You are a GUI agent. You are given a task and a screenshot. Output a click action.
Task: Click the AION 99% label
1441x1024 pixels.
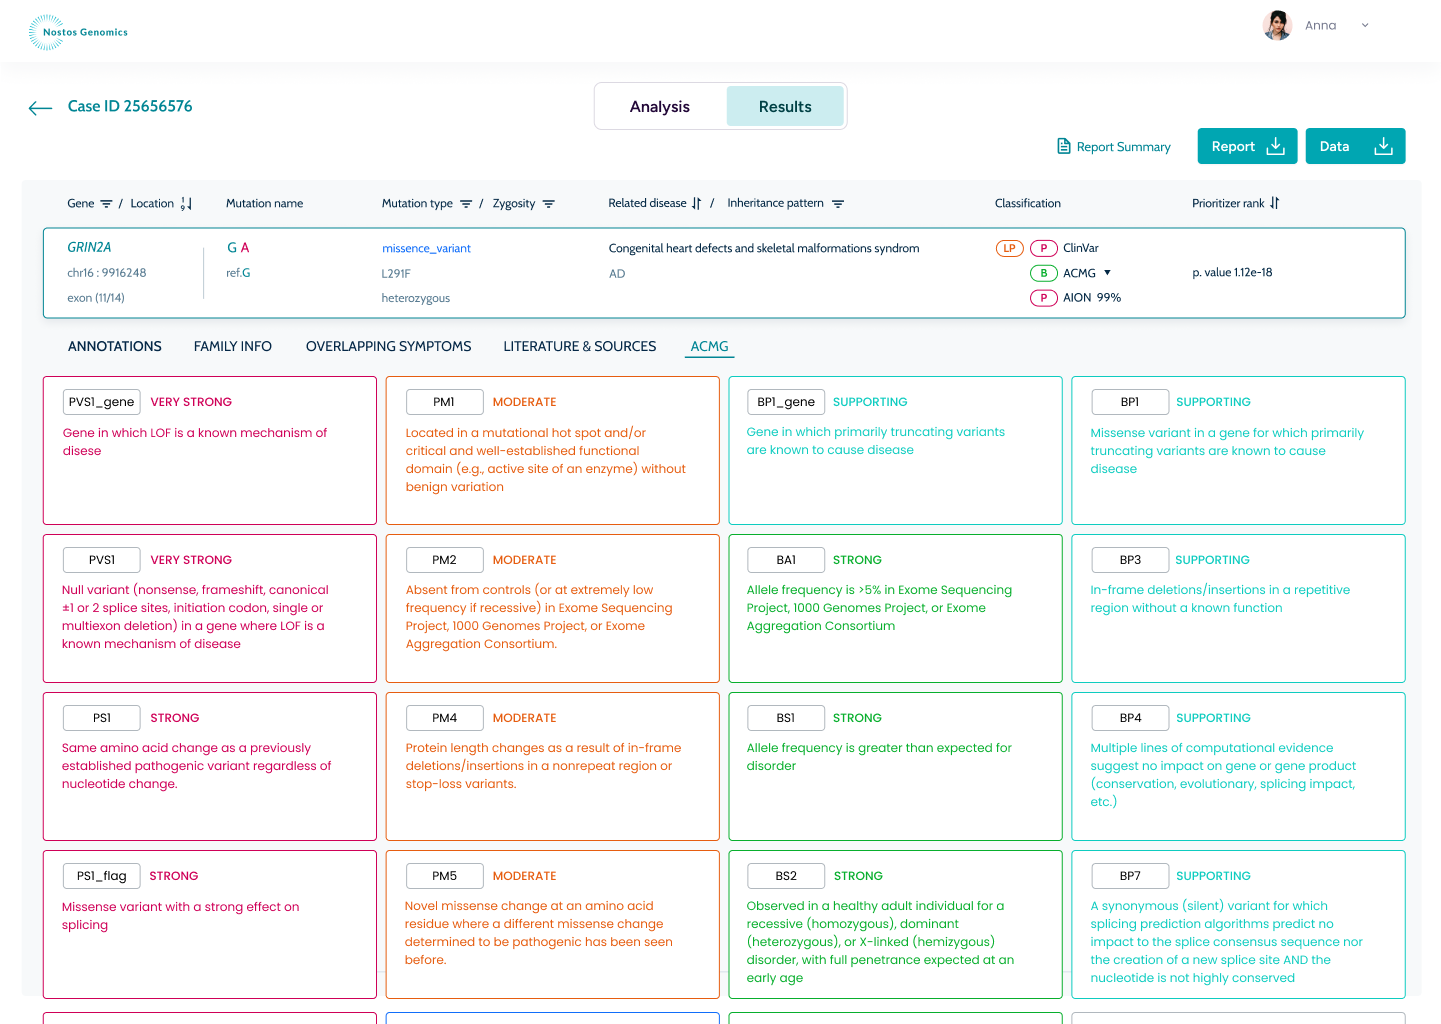pos(1092,298)
